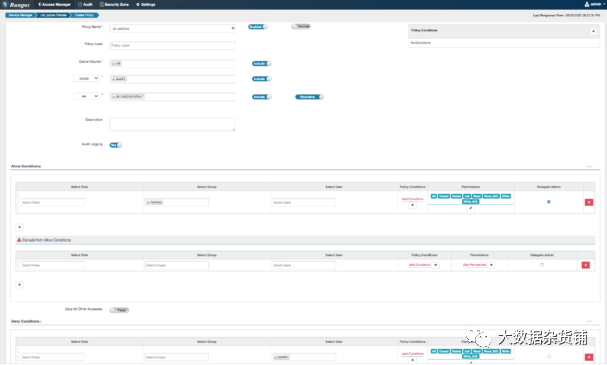Open the Access Manager menu
607x365 pixels.
54,5
